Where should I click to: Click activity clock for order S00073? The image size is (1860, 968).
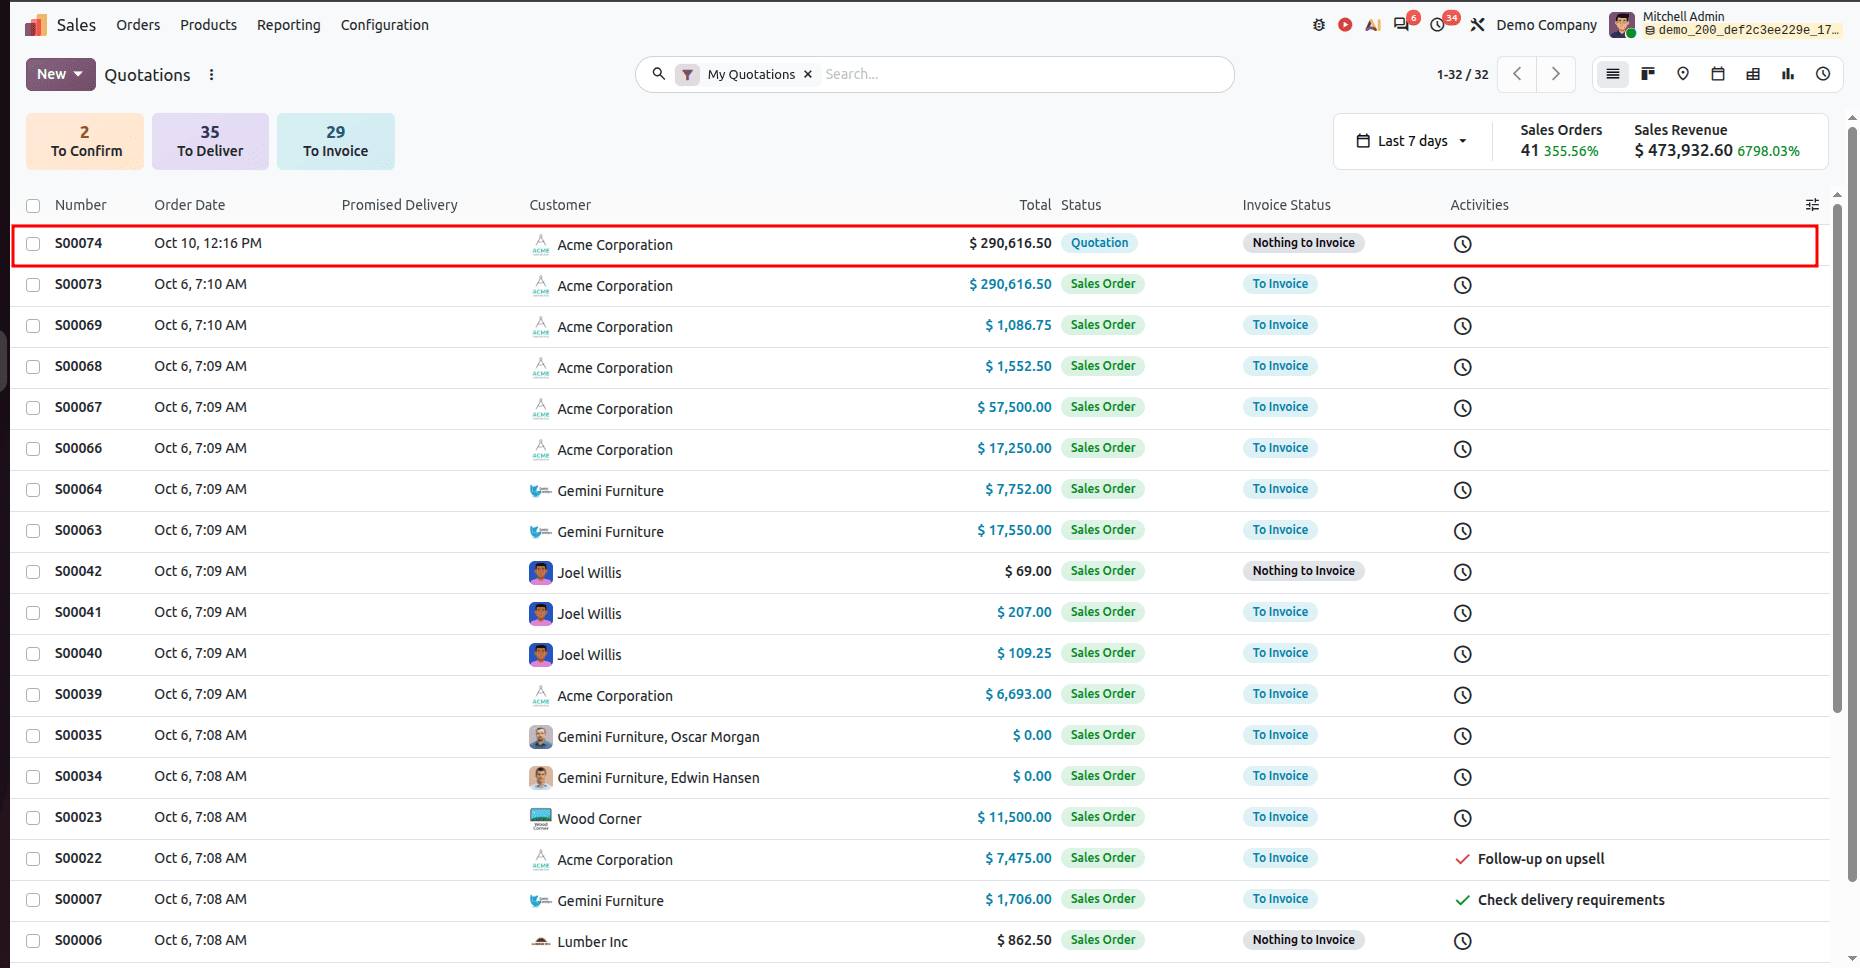pyautogui.click(x=1462, y=285)
